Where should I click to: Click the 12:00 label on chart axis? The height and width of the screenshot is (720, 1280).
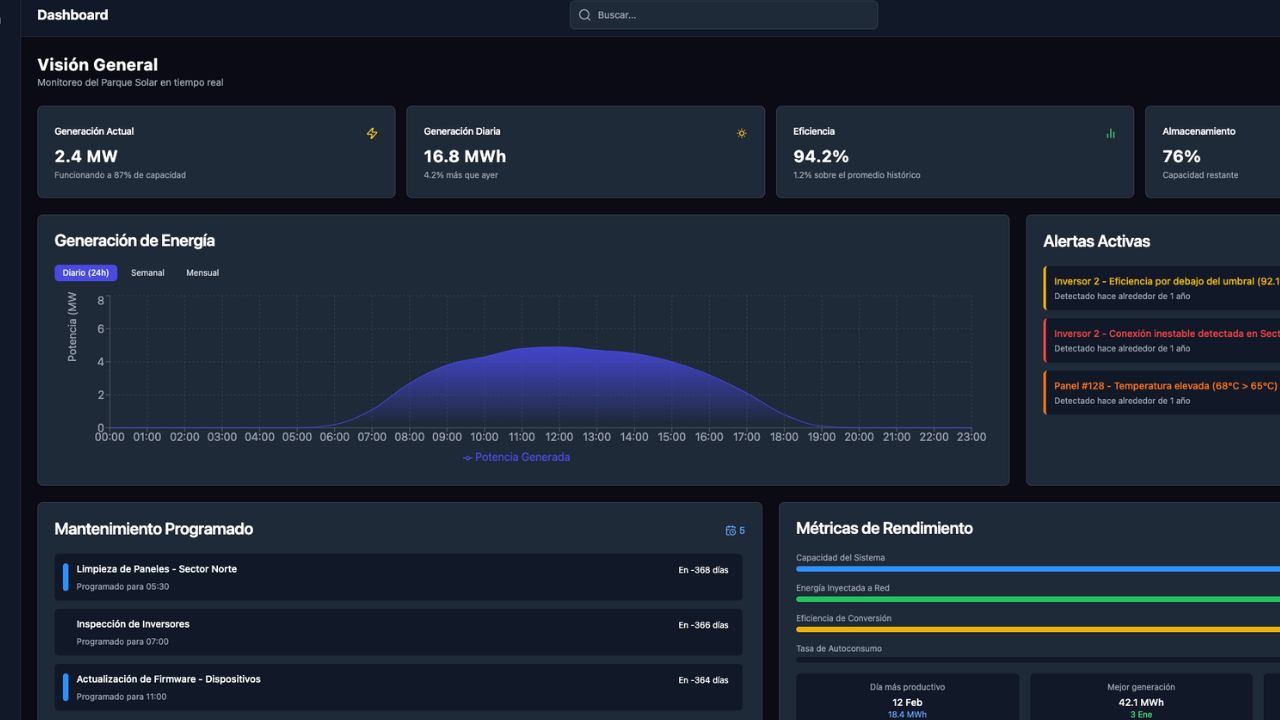click(559, 437)
